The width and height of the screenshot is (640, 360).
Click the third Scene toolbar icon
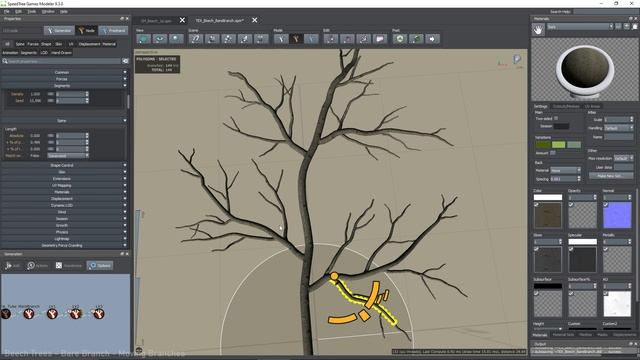[x=228, y=39]
